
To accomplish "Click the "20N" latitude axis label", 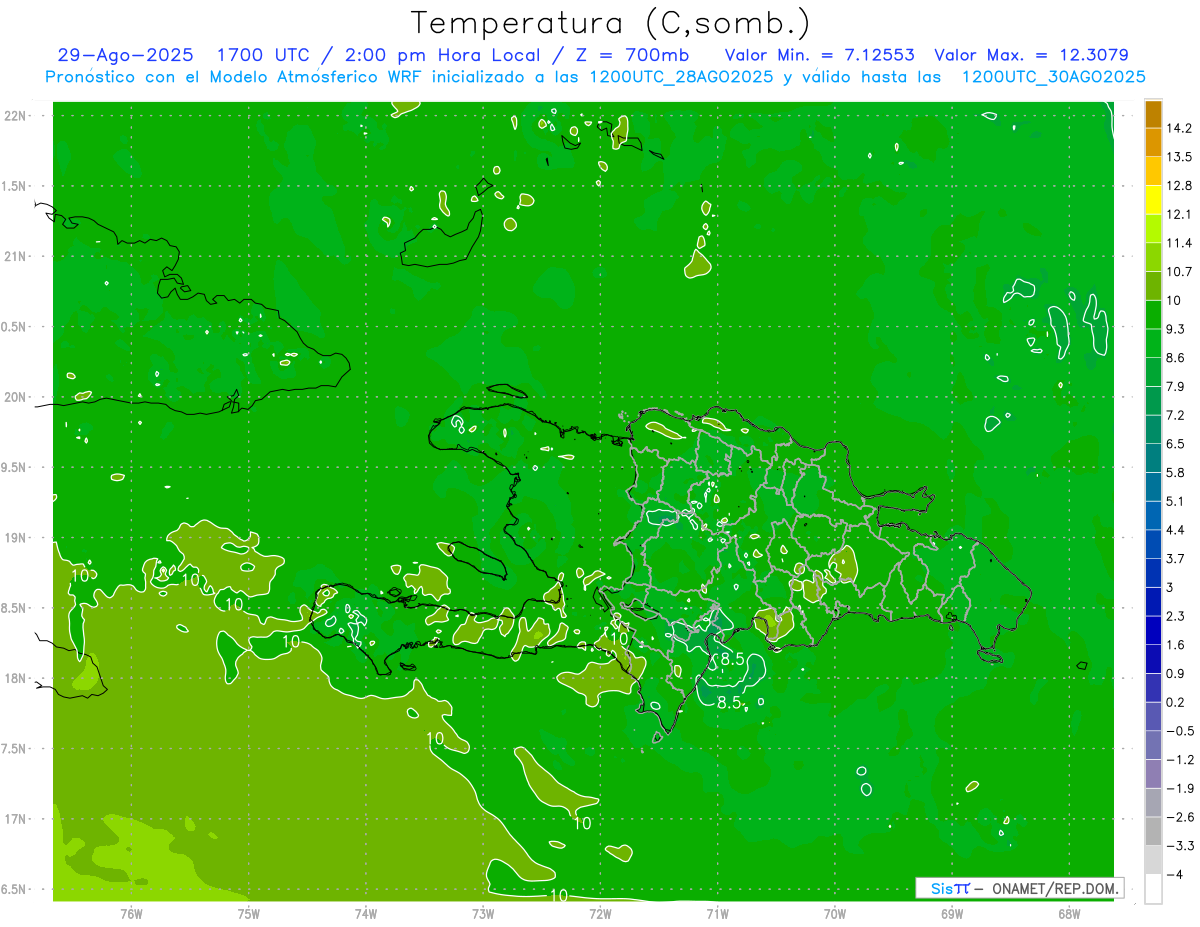I will tap(15, 398).
